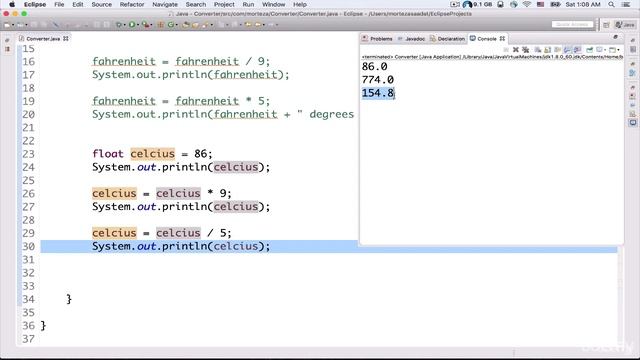Click the Search flashlight toolbar icon
Image resolution: width=640 pixels, height=360 pixels.
point(205,25)
